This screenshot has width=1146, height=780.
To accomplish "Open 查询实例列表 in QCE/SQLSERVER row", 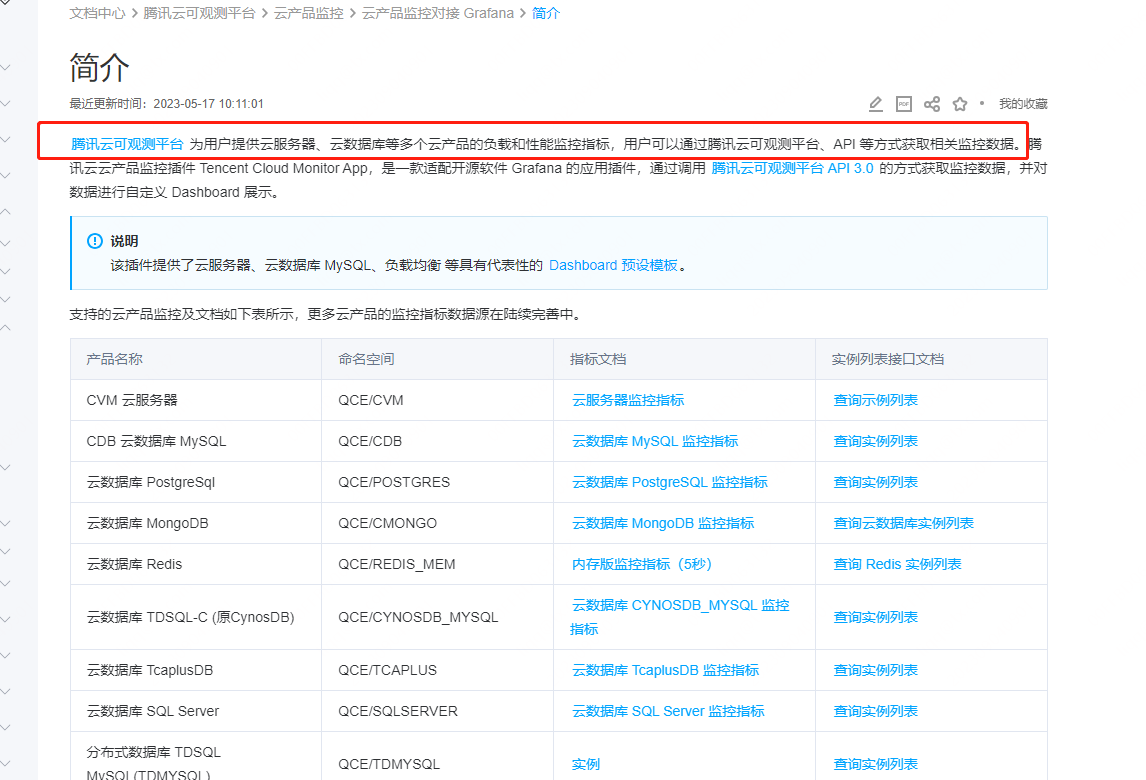I will pos(876,711).
